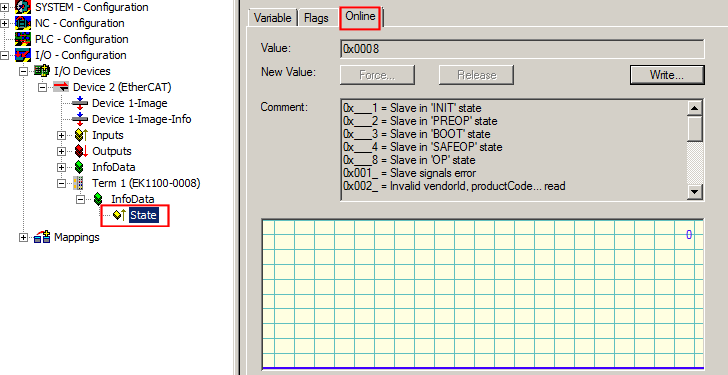
Task: Click the green InfoData icon under Device 2
Action: (79, 167)
